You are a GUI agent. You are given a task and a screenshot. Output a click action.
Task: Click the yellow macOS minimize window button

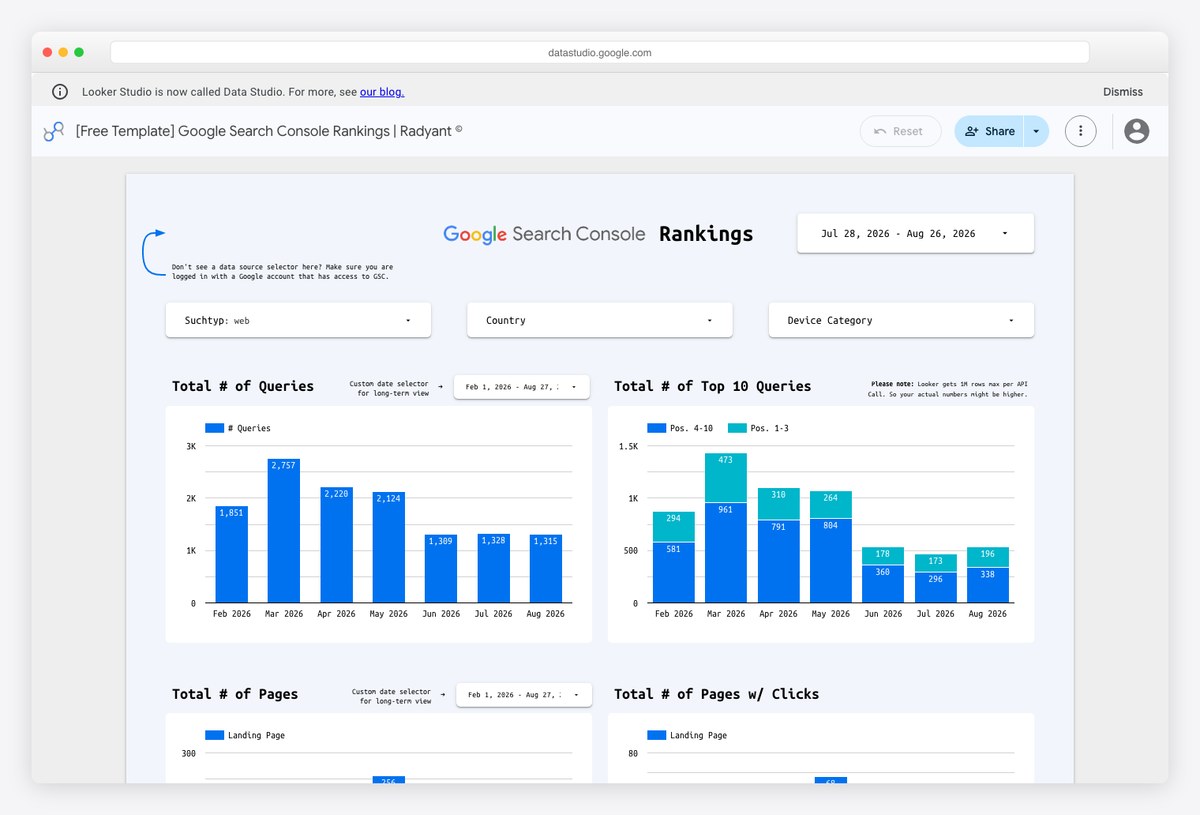(63, 52)
